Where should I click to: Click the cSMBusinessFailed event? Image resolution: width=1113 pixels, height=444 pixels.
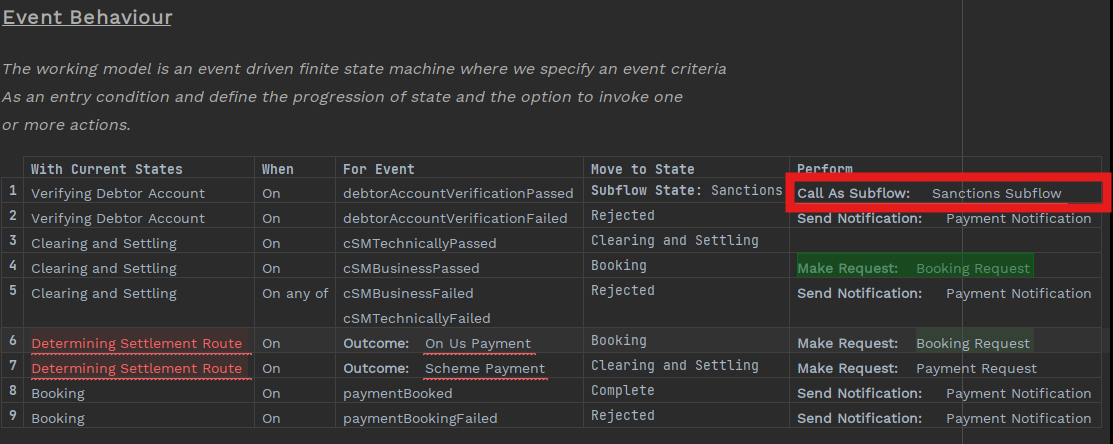coord(408,293)
